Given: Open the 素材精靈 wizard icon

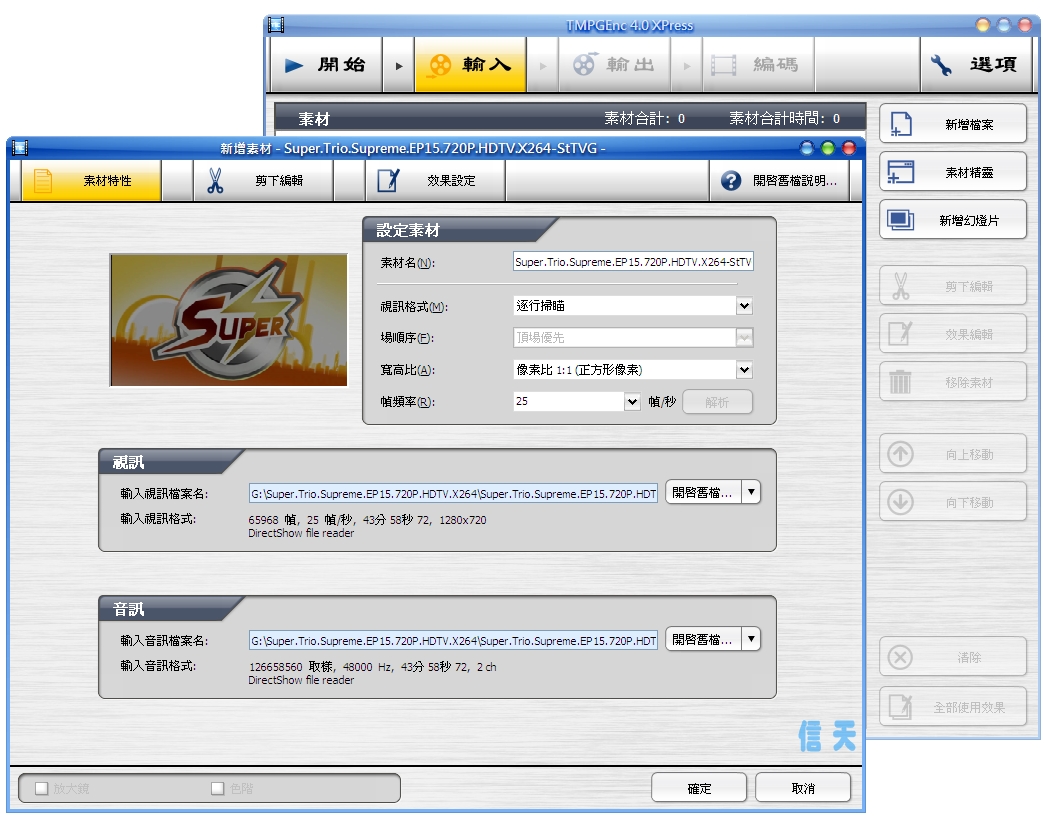Looking at the screenshot, I should pos(900,172).
